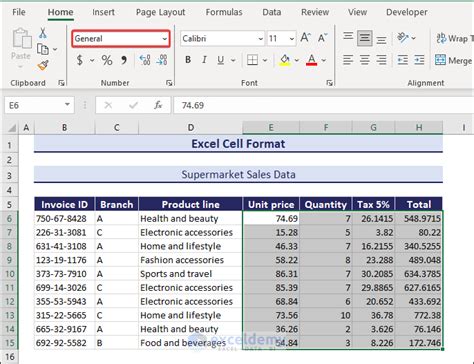Screen dimensions: 474x364
Task: Select row 6 header
Action: pyautogui.click(x=9, y=218)
